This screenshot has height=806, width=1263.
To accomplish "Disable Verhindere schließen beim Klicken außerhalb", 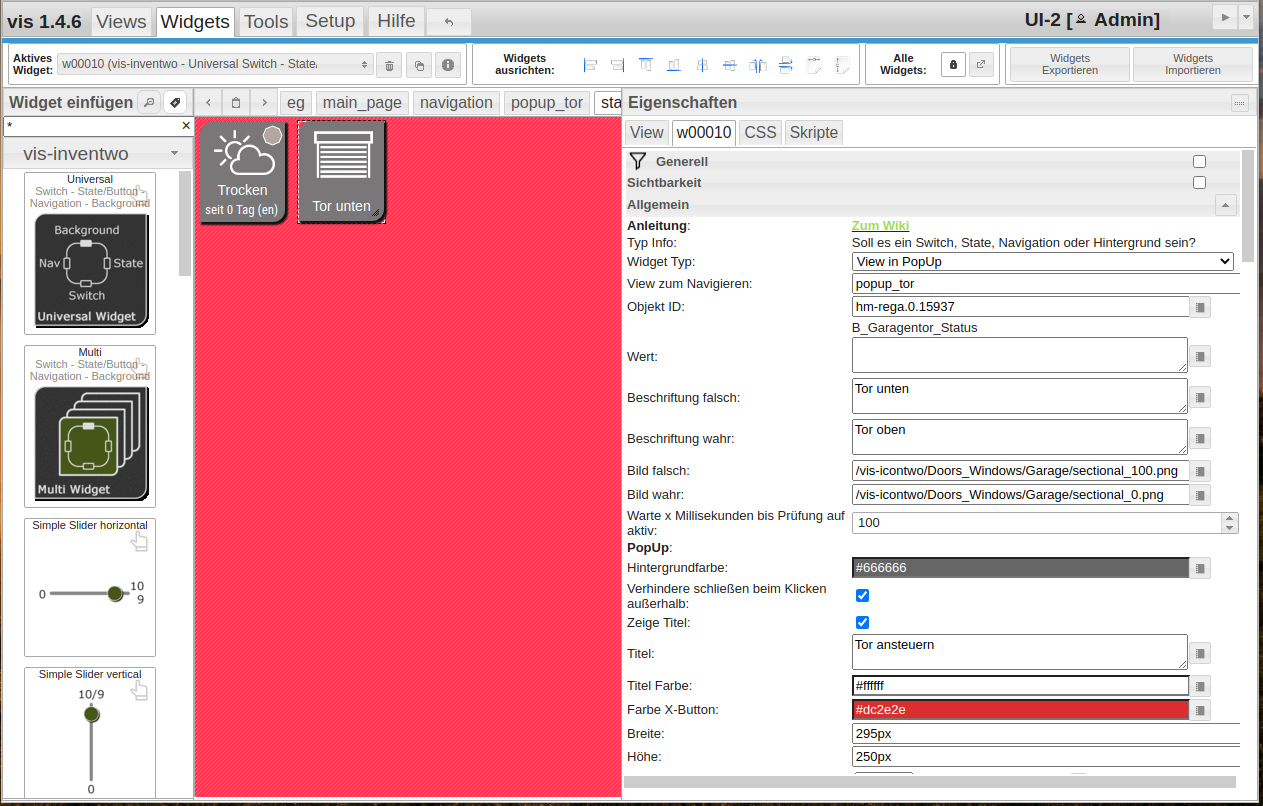I will click(x=863, y=596).
